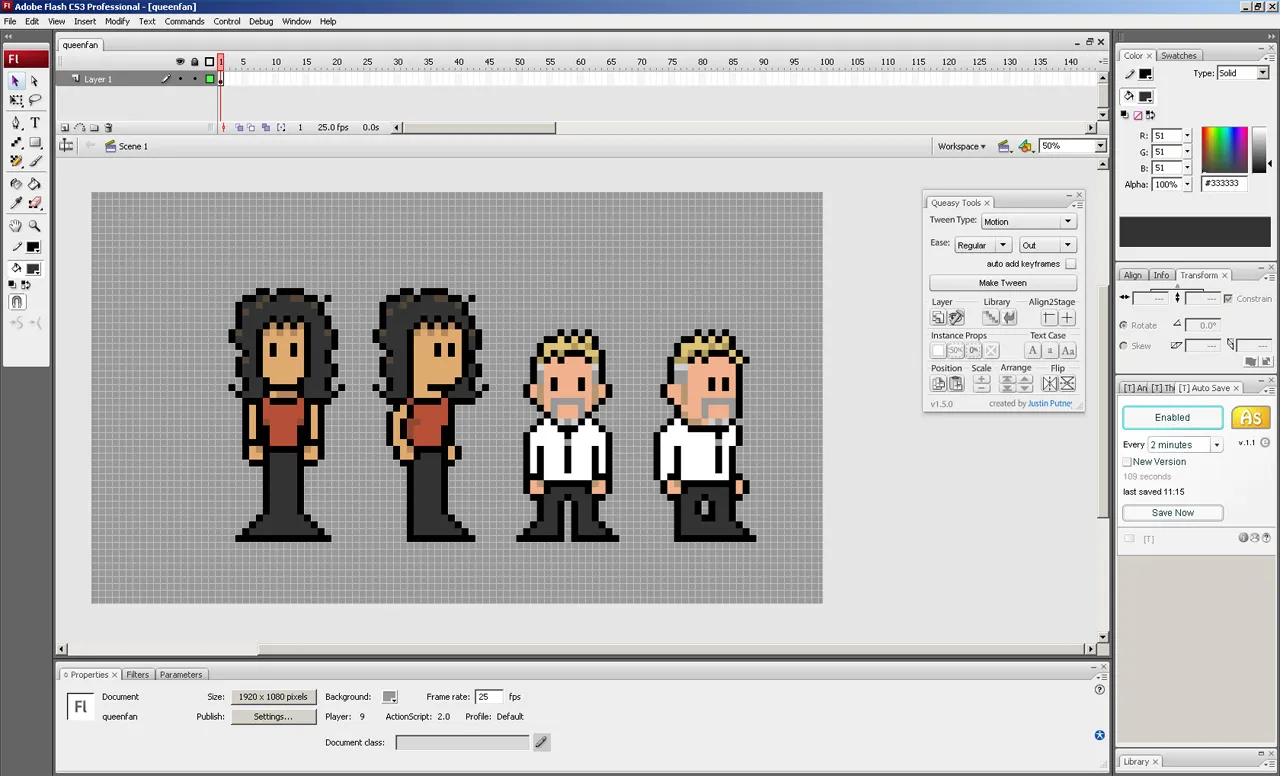Image resolution: width=1280 pixels, height=776 pixels.
Task: Click the Frame rate input field
Action: pyautogui.click(x=488, y=697)
